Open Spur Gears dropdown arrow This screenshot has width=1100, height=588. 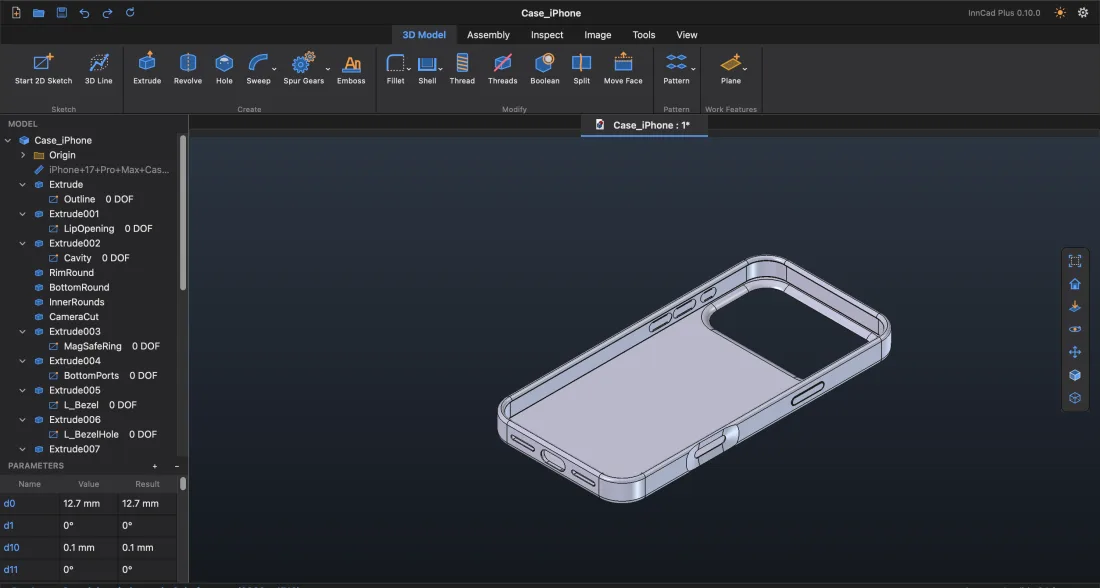(x=328, y=69)
